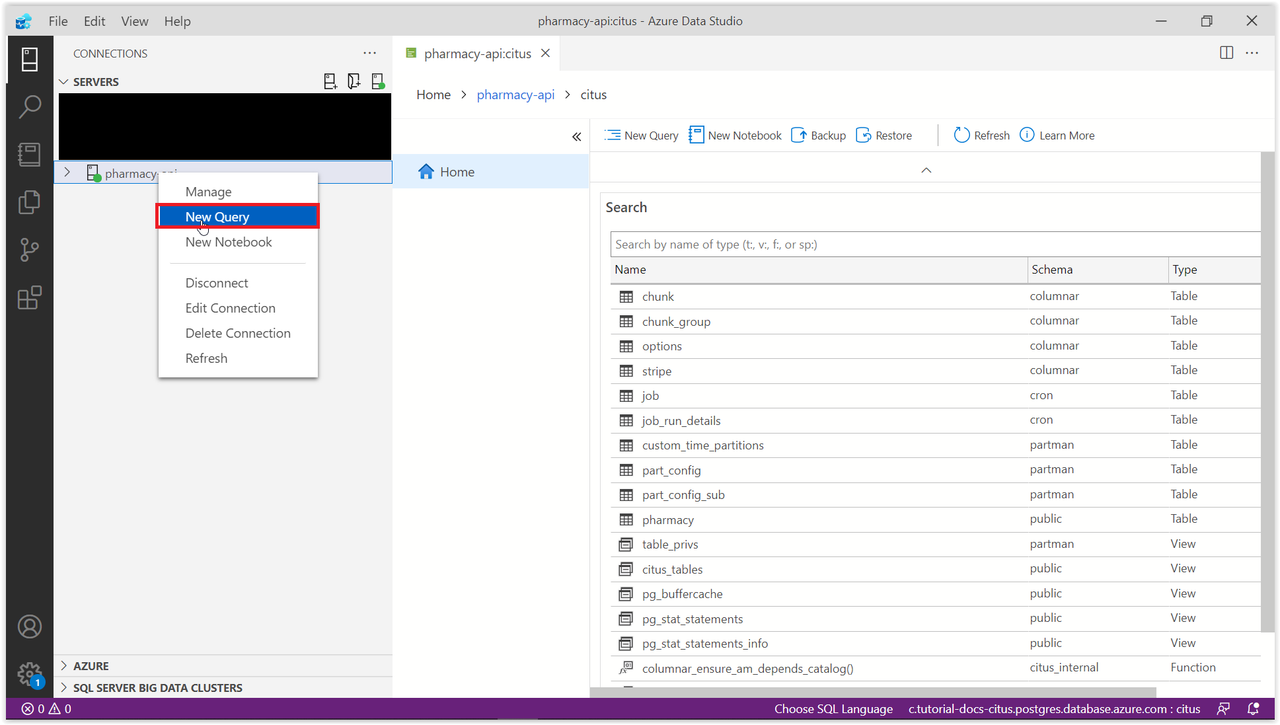Open the Source Control icon

[30, 250]
